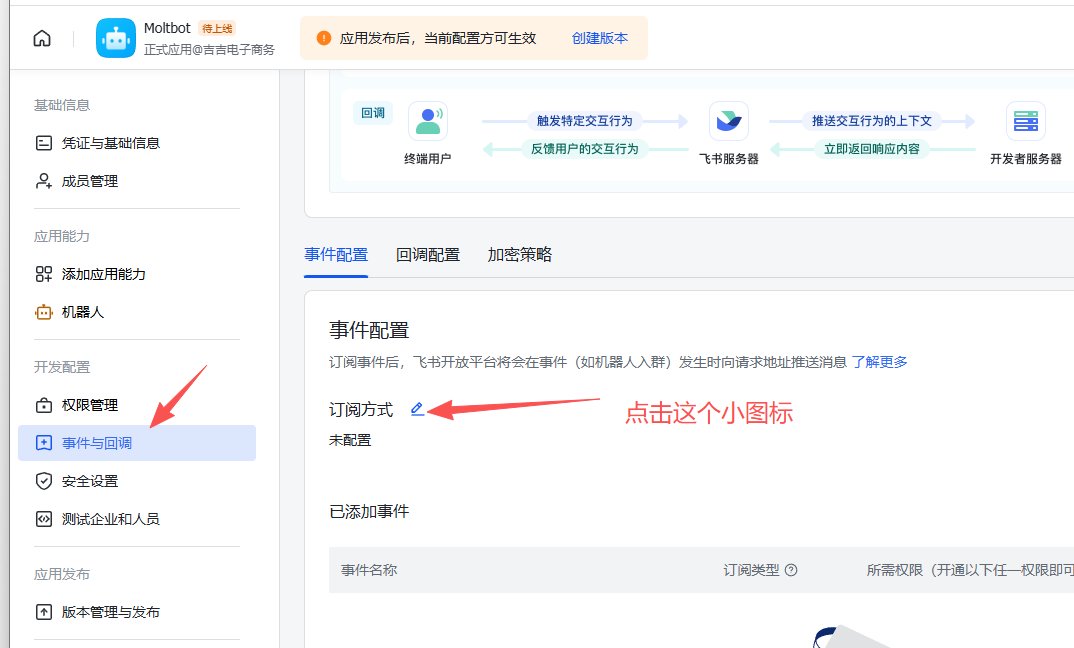Click the 终端用户 avatar icon
This screenshot has width=1074, height=648.
pyautogui.click(x=428, y=121)
